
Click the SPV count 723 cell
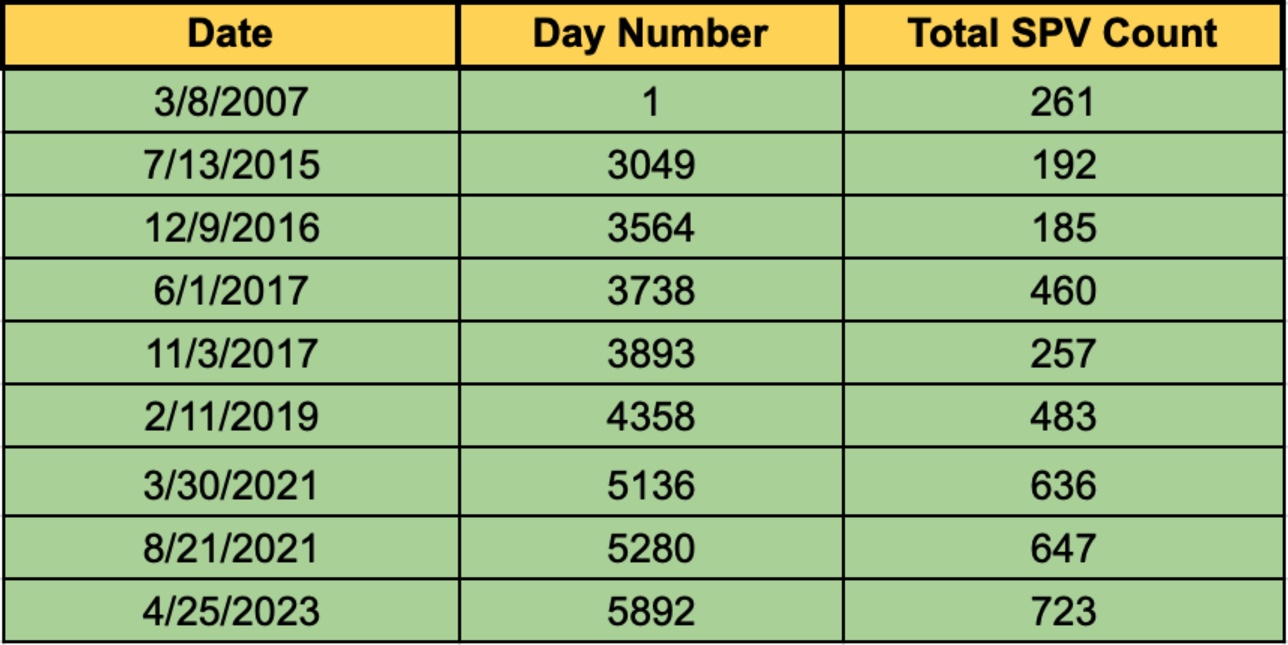pos(1063,611)
